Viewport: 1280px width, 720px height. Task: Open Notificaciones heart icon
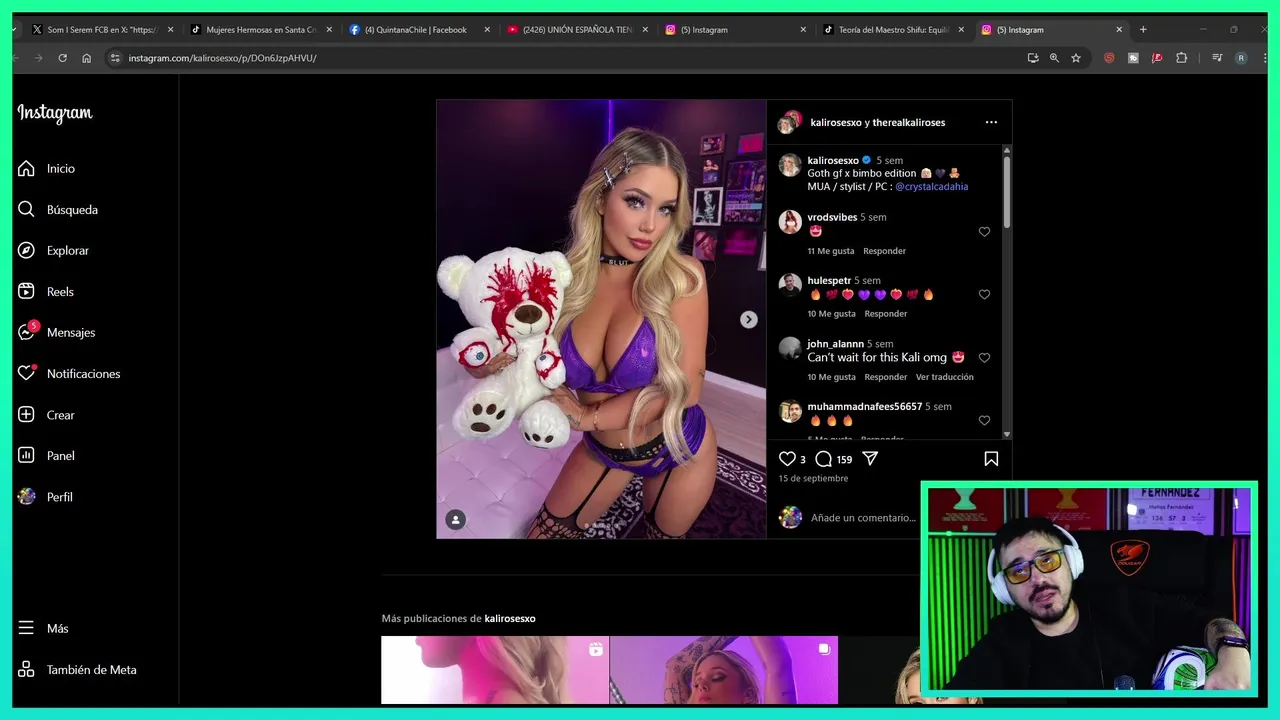click(26, 373)
